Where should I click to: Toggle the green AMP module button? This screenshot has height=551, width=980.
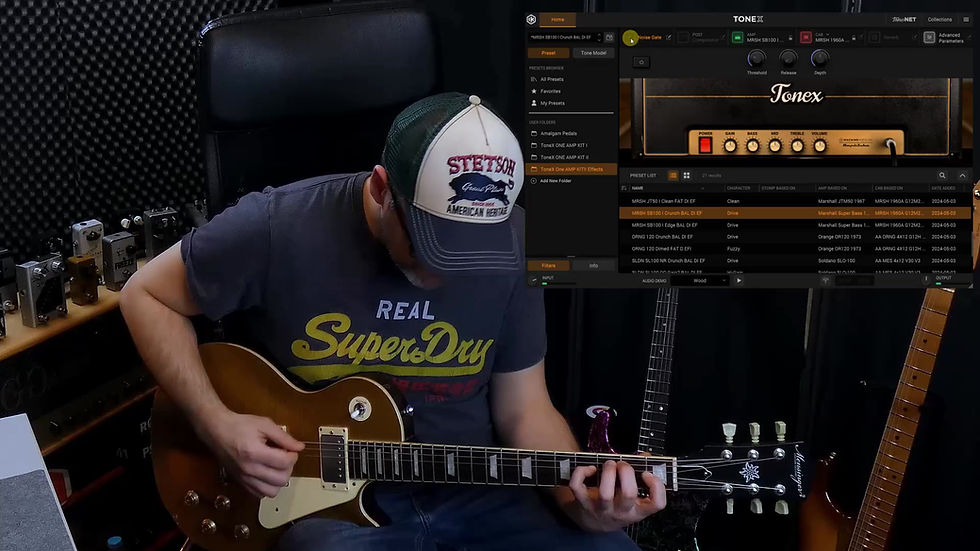738,38
